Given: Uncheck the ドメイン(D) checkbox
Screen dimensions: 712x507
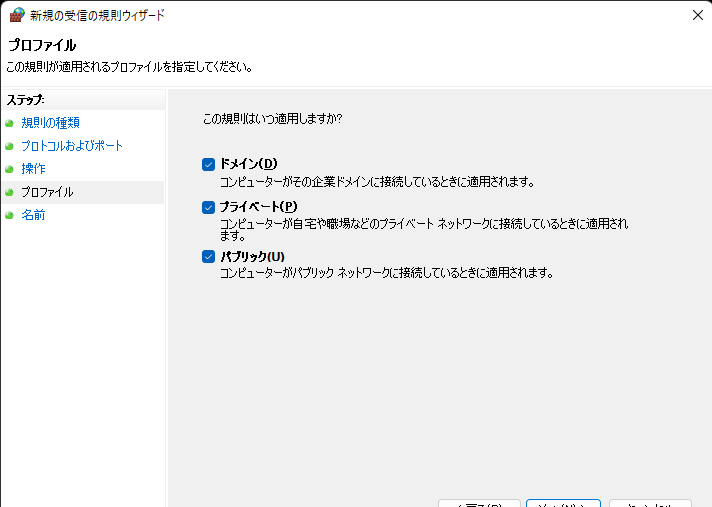Looking at the screenshot, I should [209, 164].
